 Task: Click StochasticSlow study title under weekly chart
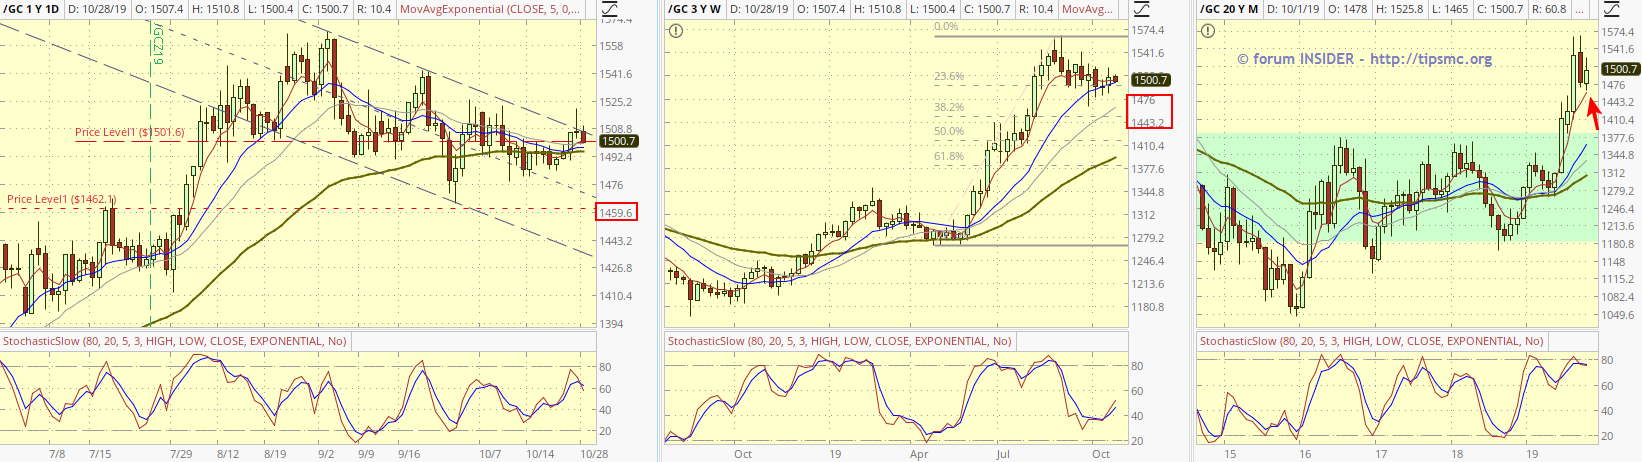click(x=839, y=341)
